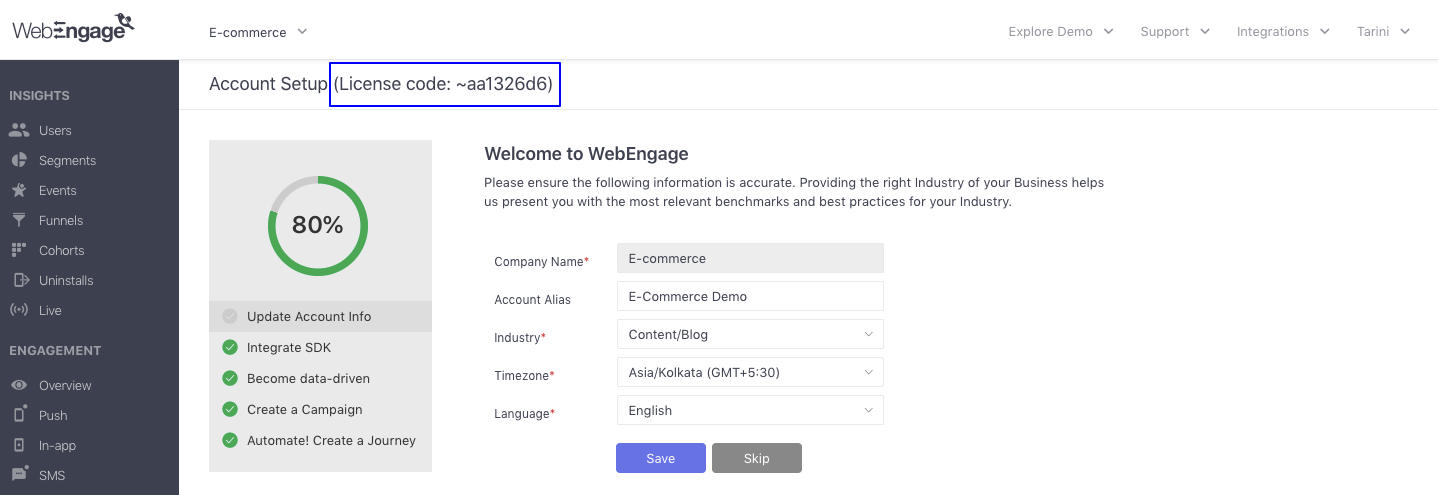The image size is (1438, 495).
Task: Open the Language dropdown showing English
Action: 750,410
